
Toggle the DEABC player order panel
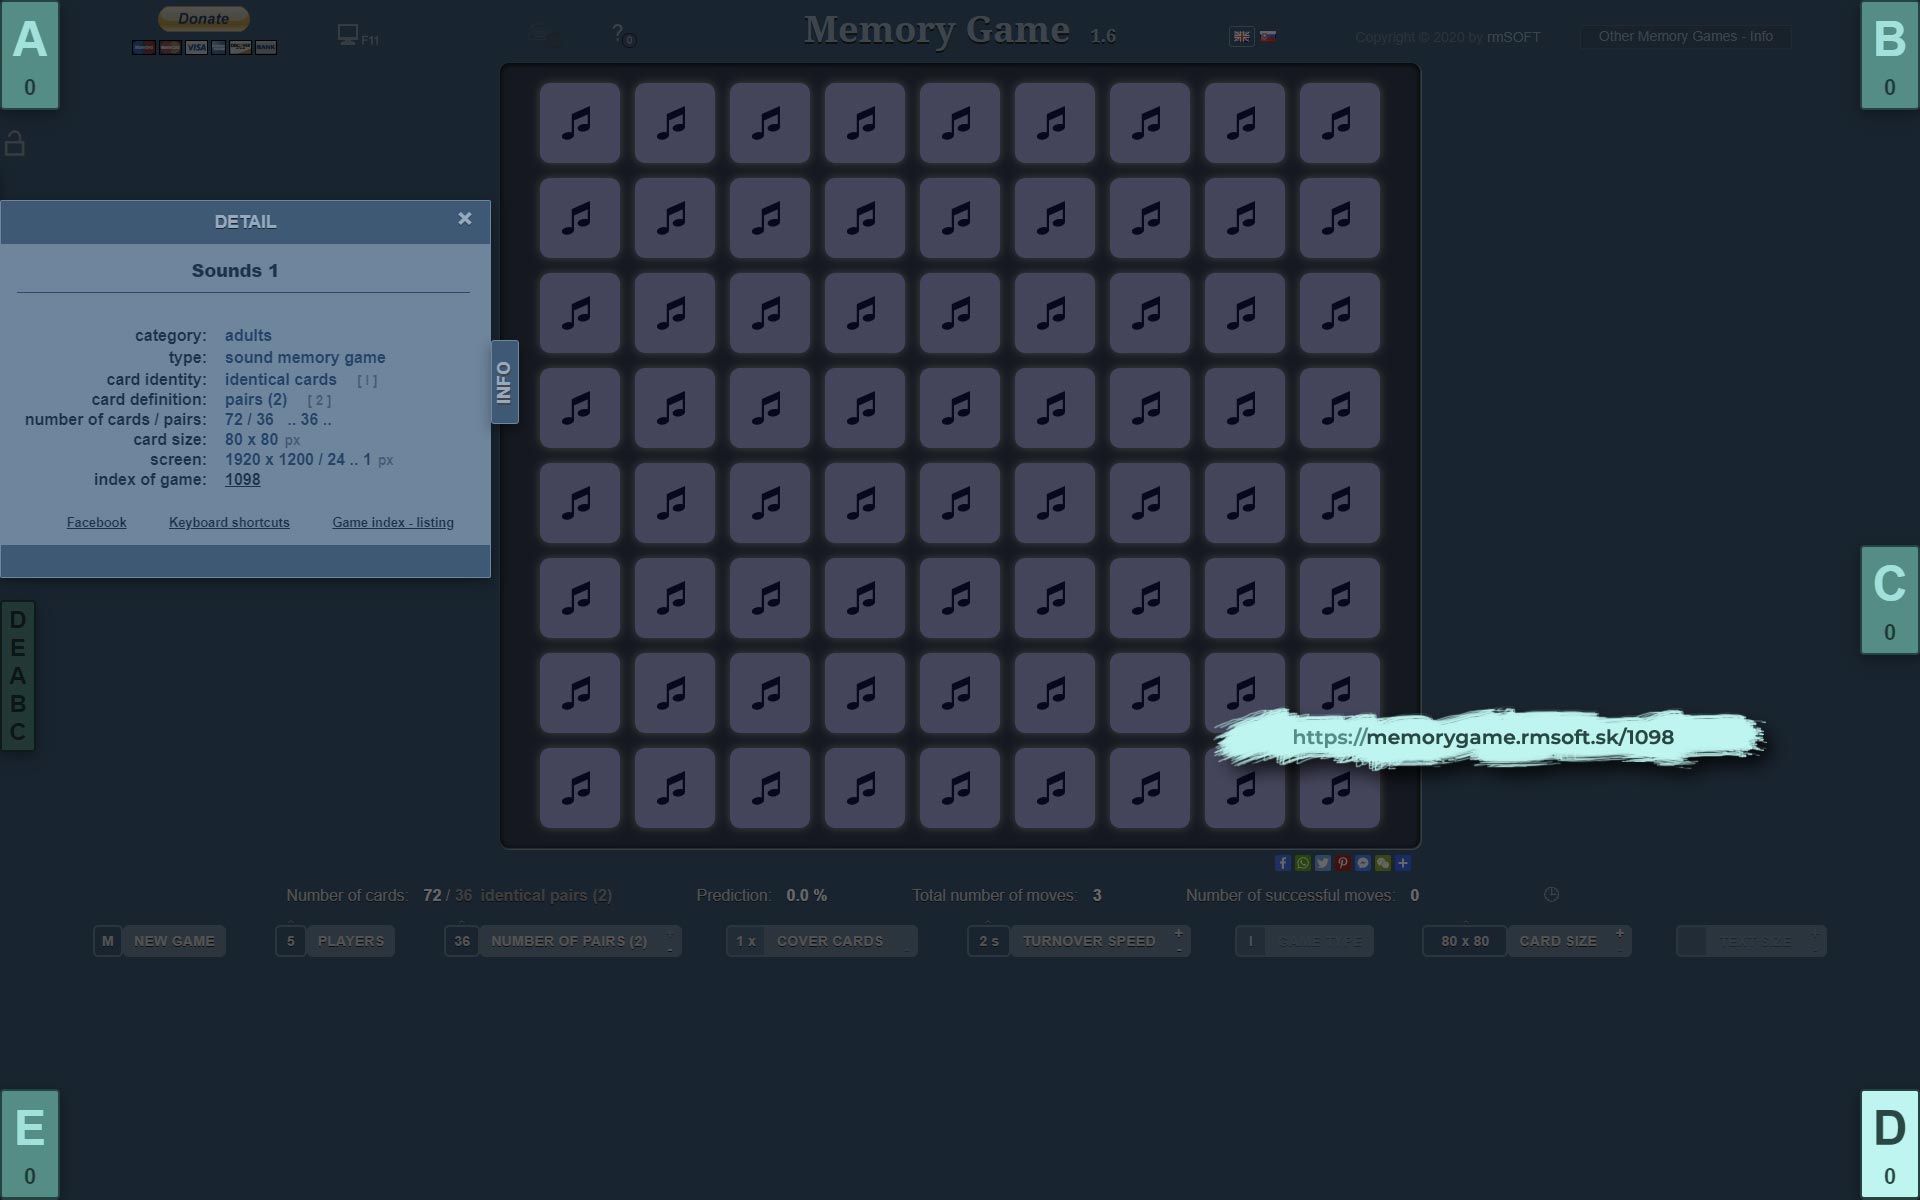tap(18, 675)
